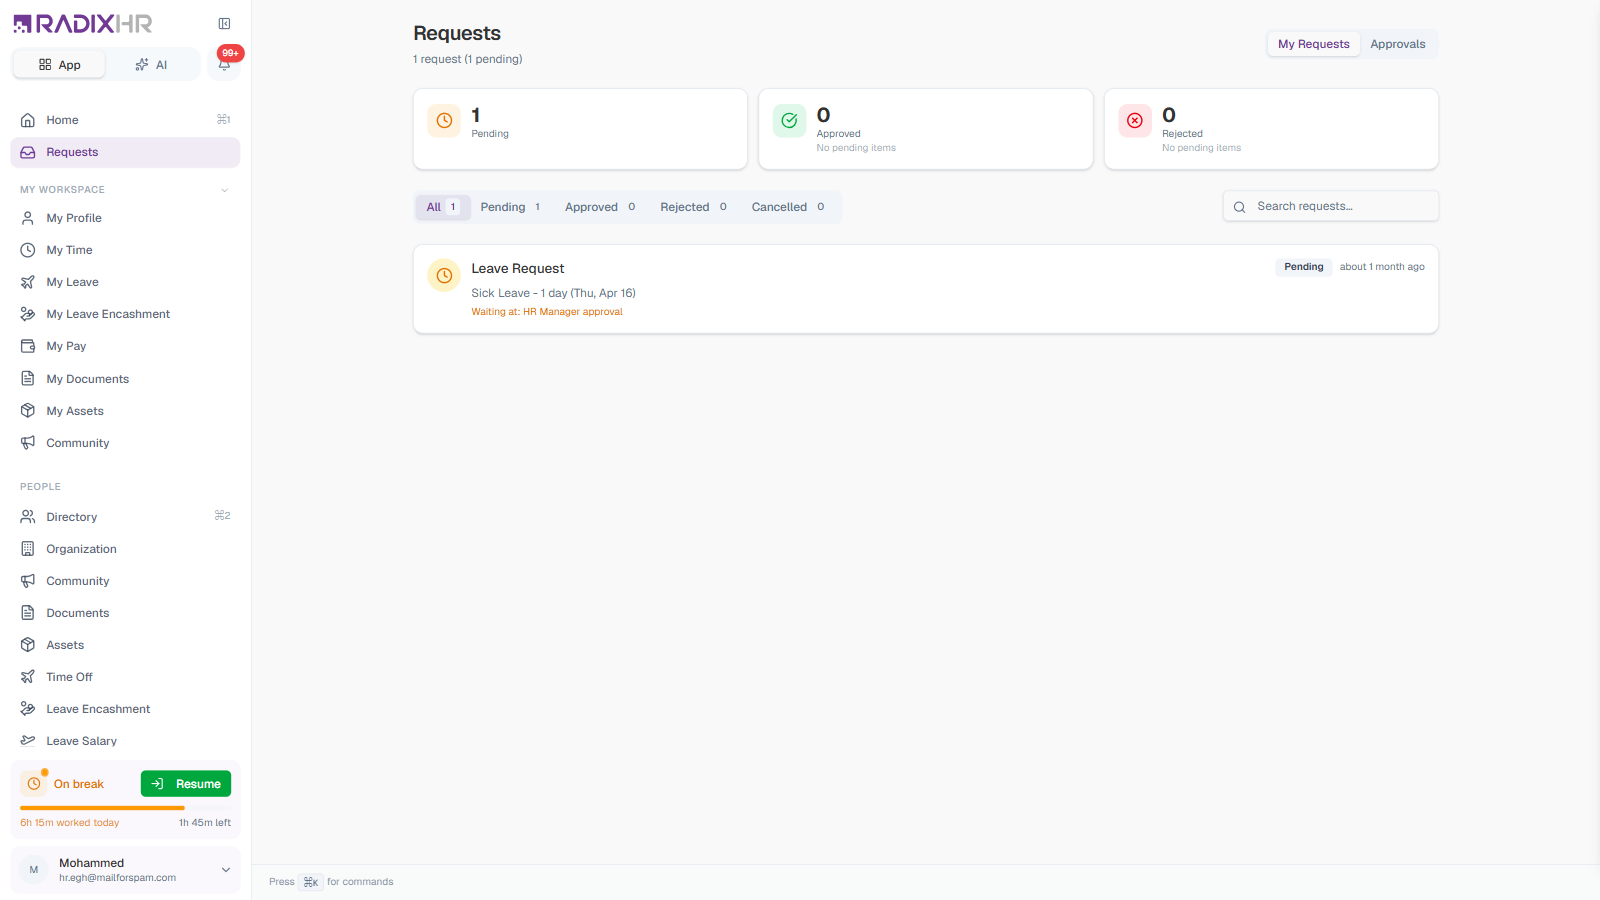Click the Rejected summary card
Image resolution: width=1600 pixels, height=900 pixels.
(1271, 129)
